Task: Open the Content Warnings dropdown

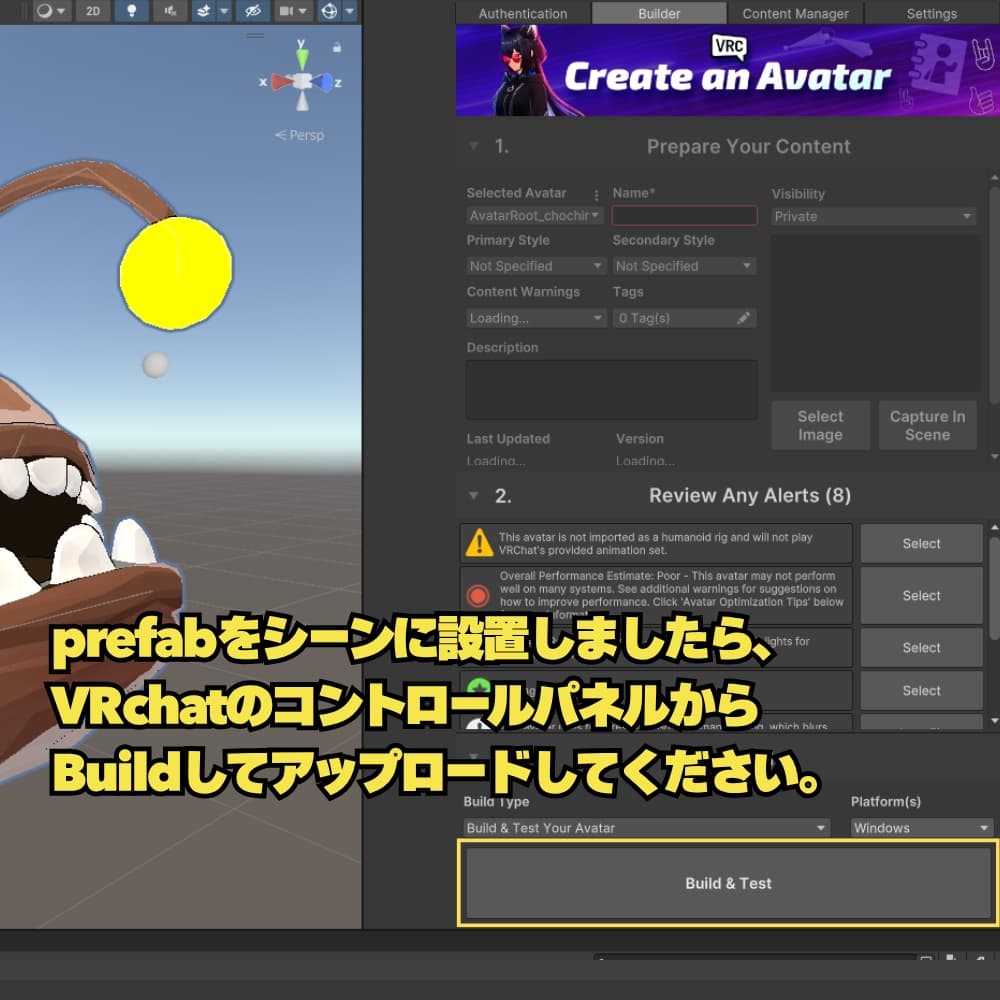Action: point(536,318)
